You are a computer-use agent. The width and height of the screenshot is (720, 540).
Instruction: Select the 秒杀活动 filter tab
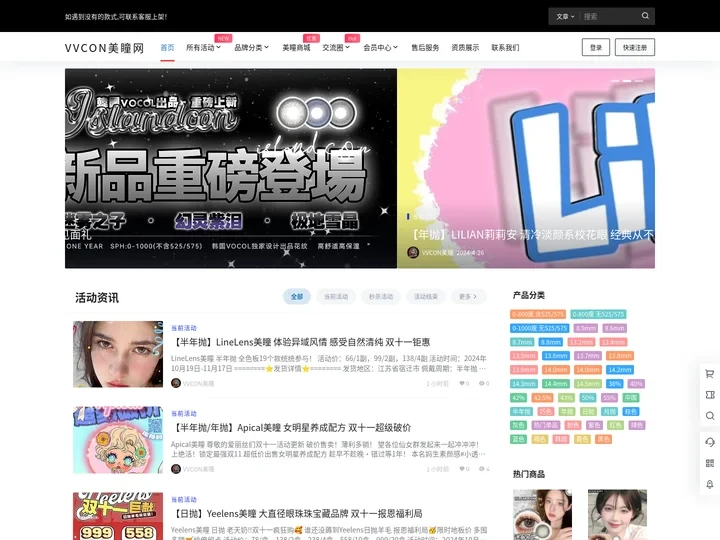[x=381, y=297]
